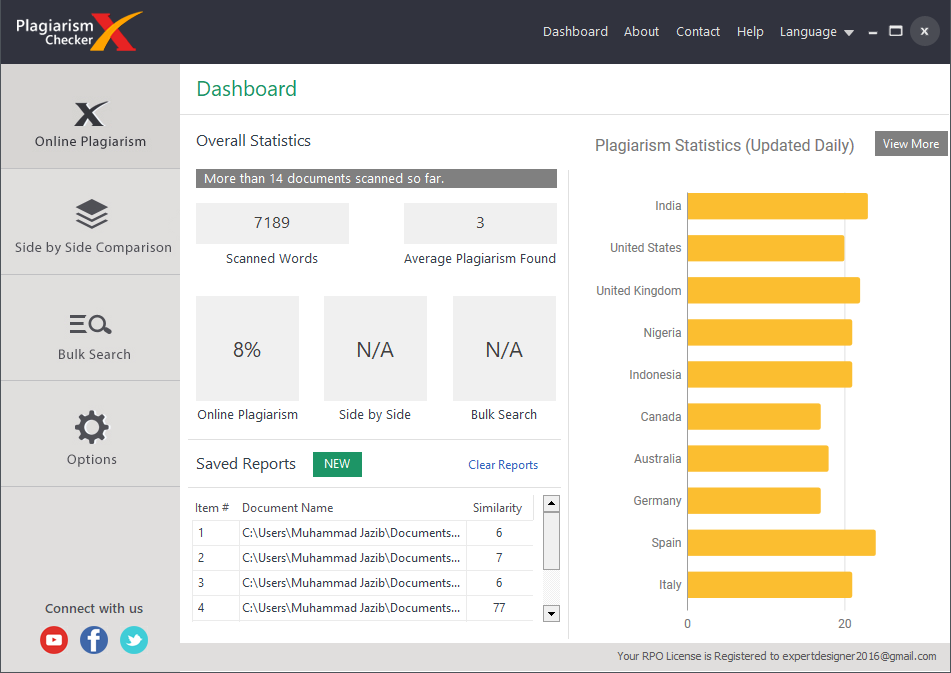Image resolution: width=951 pixels, height=673 pixels.
Task: Open the Bulk Search magnifier icon
Action: [x=90, y=324]
